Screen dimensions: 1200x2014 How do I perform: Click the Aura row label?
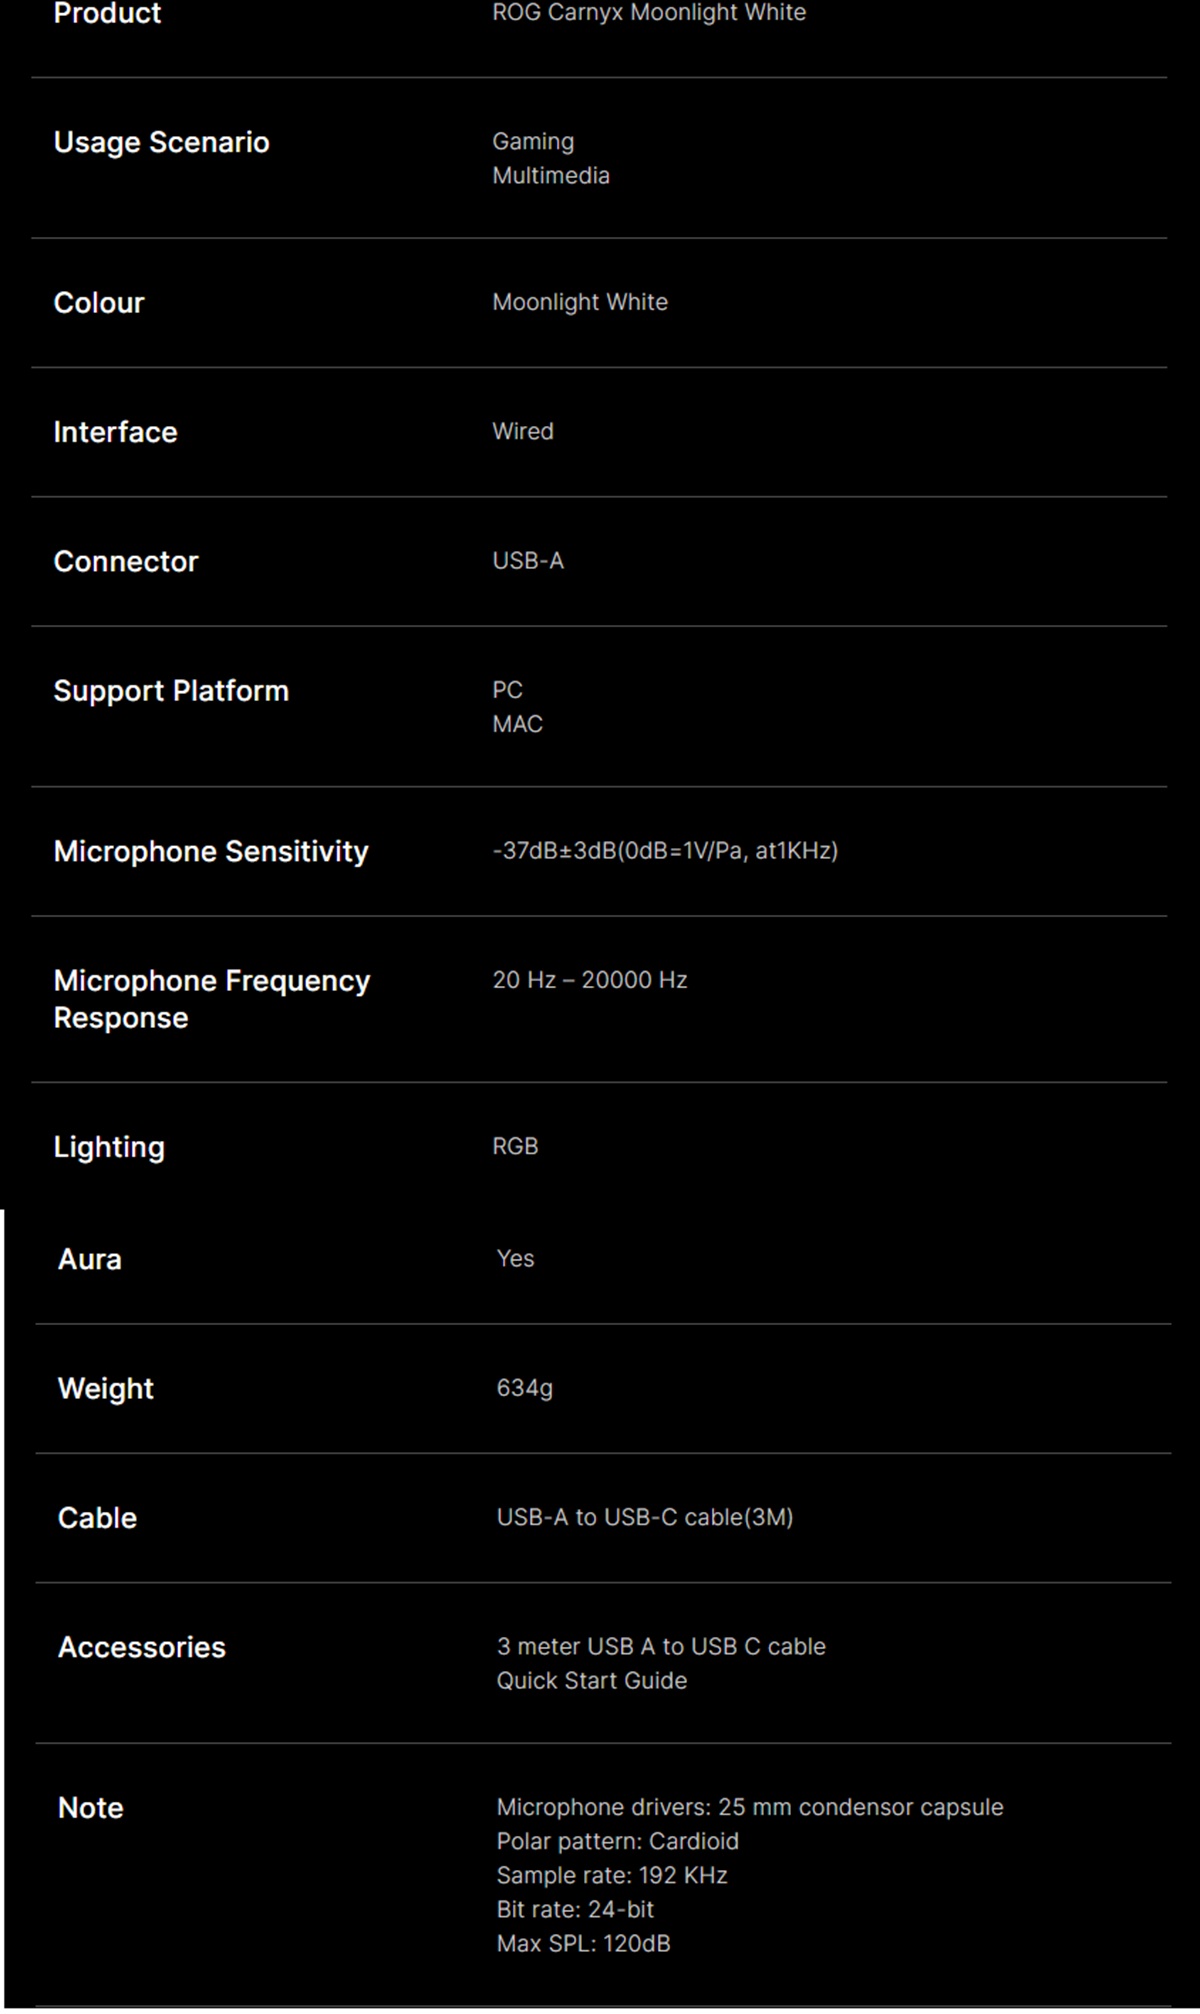90,1259
